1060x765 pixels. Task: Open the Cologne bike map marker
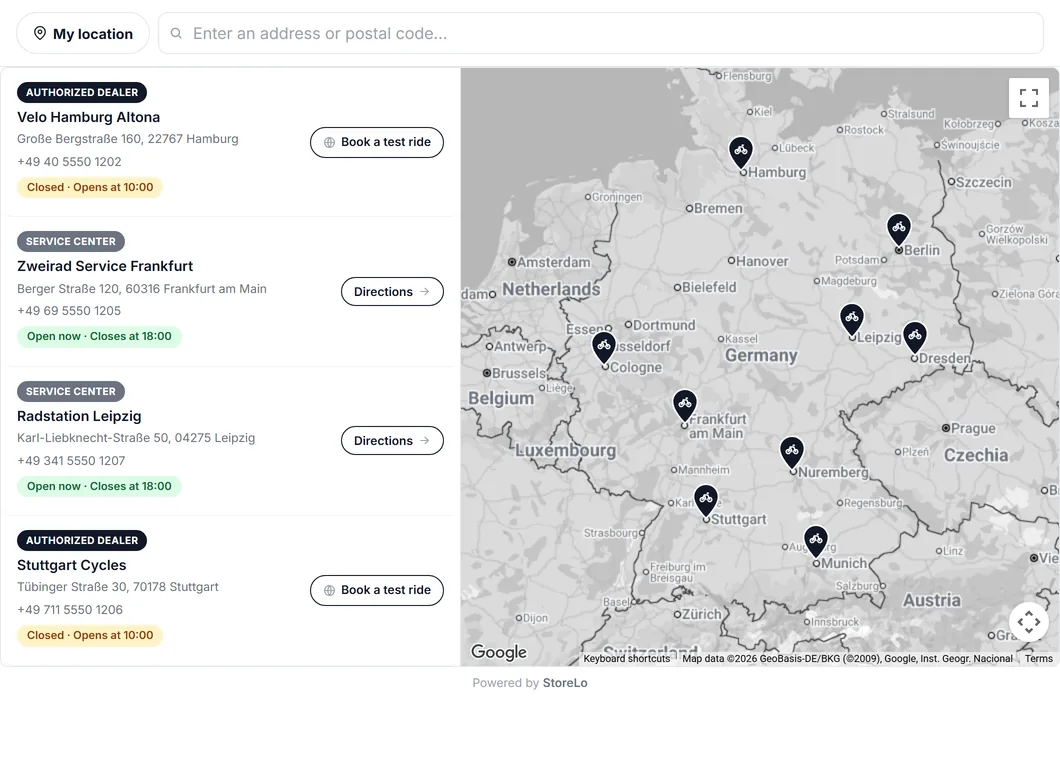(604, 347)
